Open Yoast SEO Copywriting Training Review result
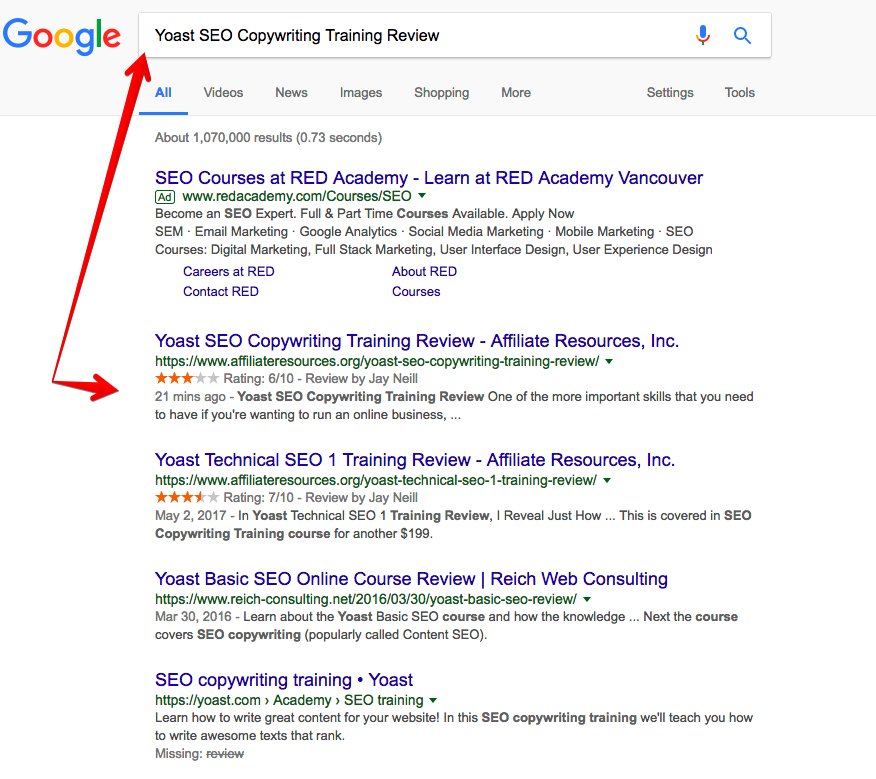The height and width of the screenshot is (779, 876). click(x=417, y=341)
